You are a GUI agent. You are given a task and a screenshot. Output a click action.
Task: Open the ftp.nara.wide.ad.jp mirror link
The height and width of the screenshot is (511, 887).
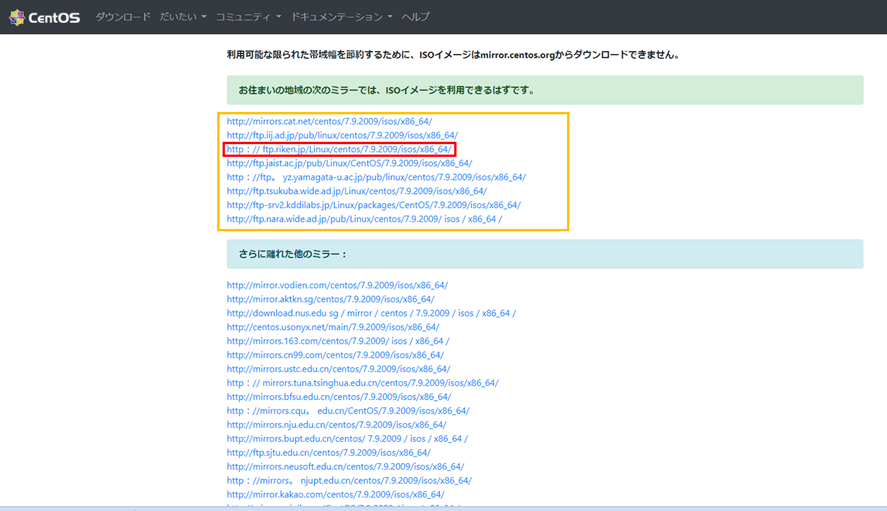pyautogui.click(x=364, y=219)
